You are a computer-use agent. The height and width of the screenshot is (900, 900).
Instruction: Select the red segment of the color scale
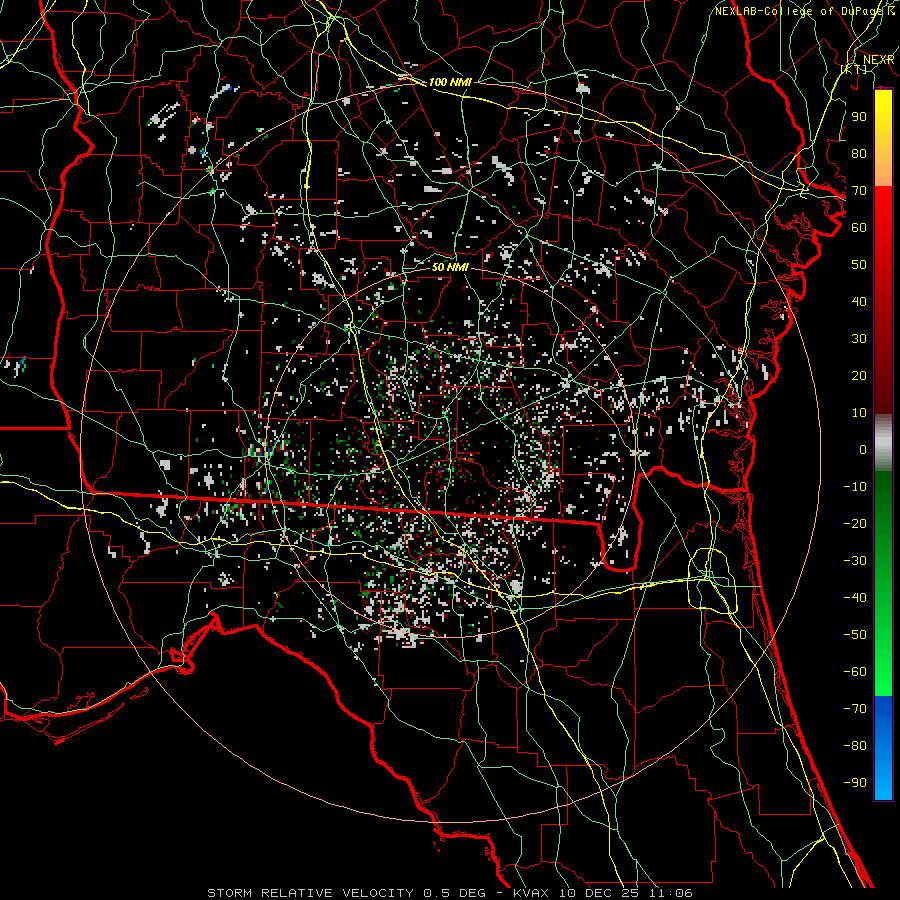(x=883, y=300)
